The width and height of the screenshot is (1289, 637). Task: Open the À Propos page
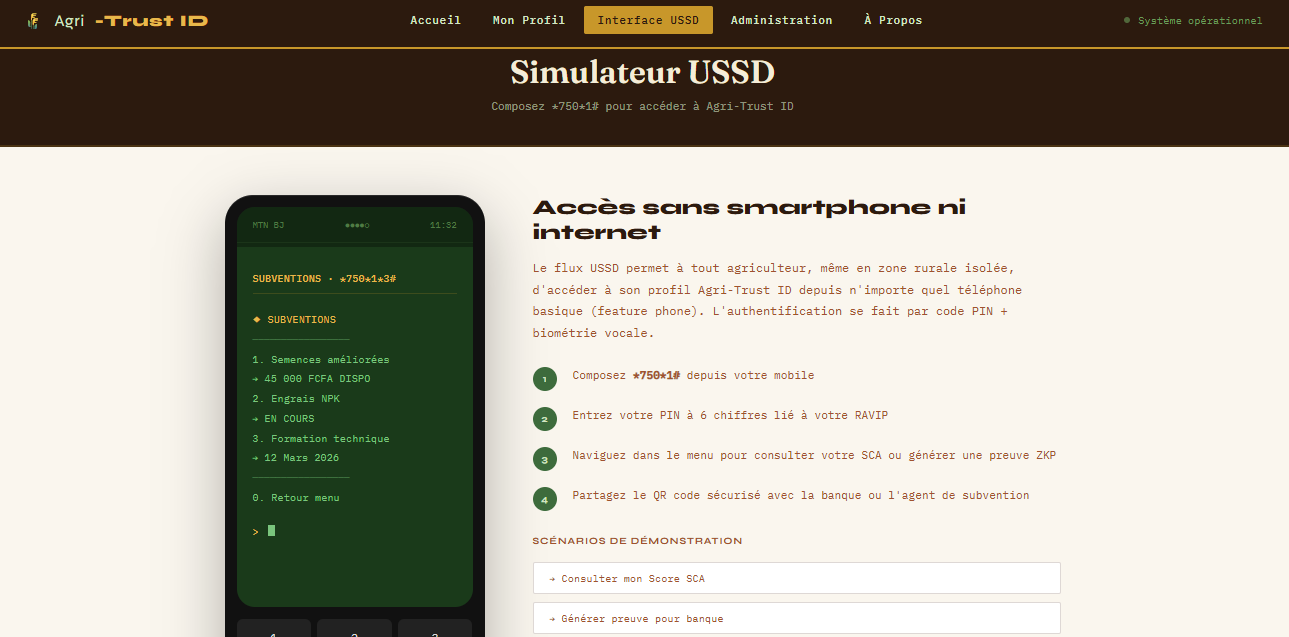coord(893,20)
